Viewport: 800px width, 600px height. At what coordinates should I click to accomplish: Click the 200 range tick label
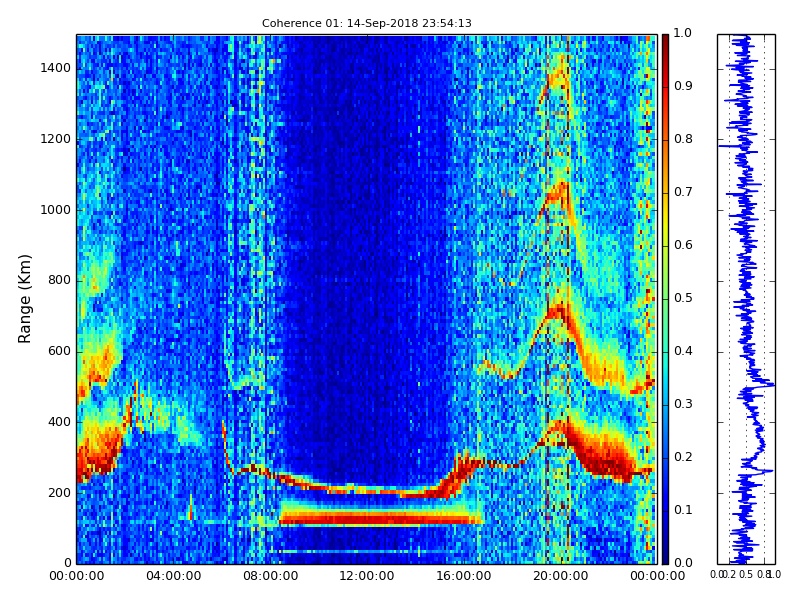coord(60,492)
